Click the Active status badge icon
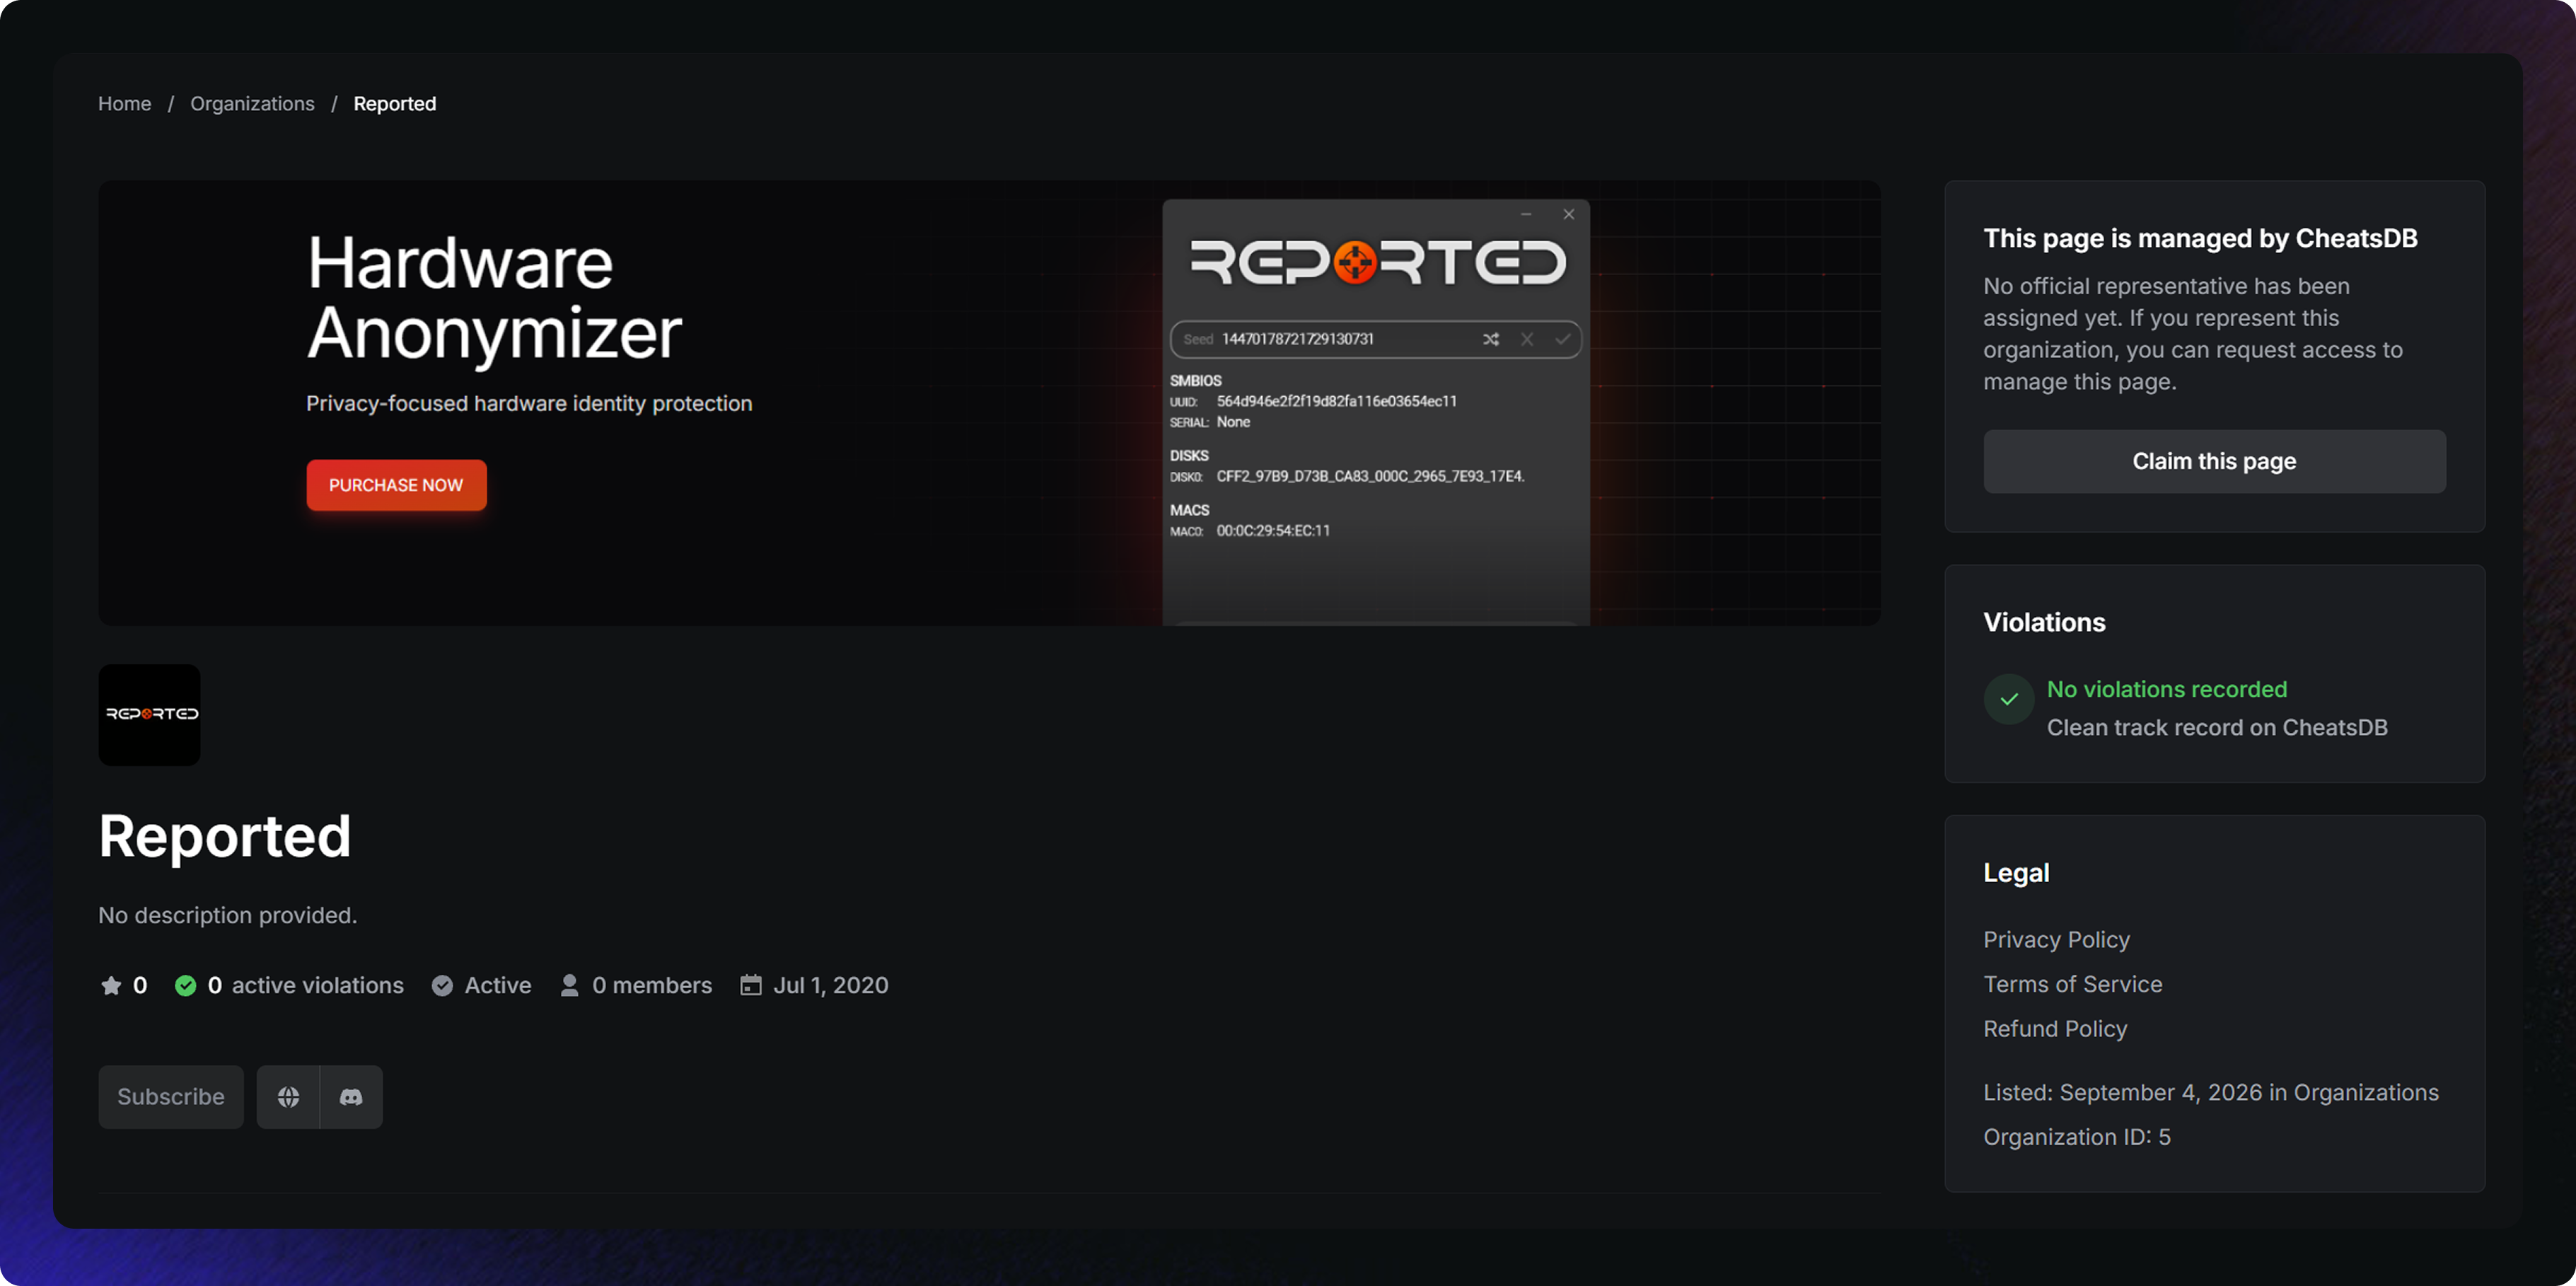The image size is (2576, 1286). pyautogui.click(x=442, y=985)
